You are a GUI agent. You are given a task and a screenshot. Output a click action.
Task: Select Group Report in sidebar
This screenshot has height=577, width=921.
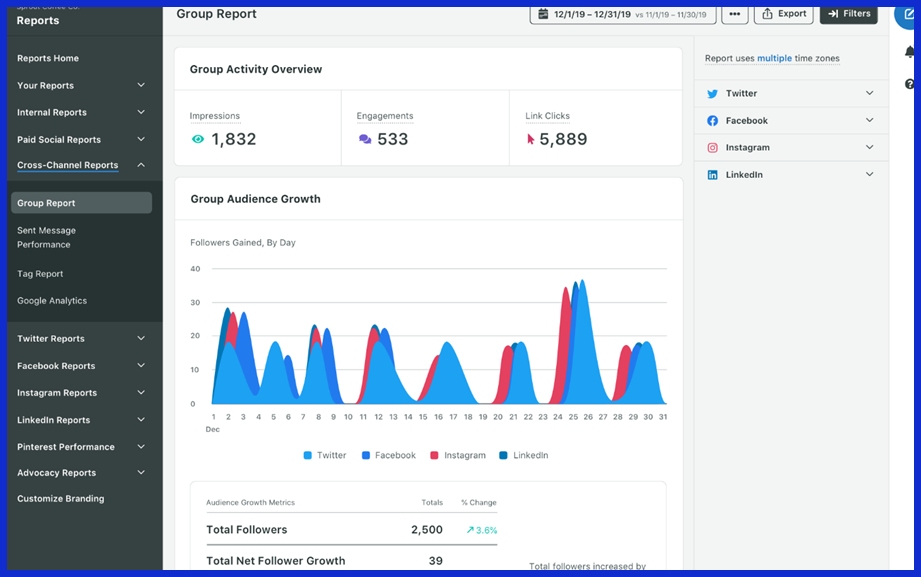click(82, 203)
